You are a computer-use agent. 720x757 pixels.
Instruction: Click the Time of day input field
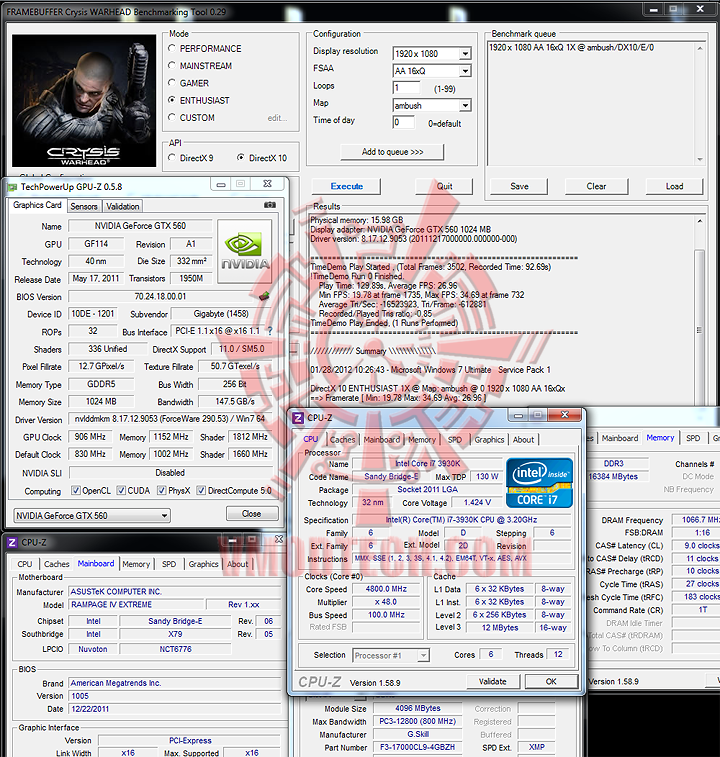404,122
